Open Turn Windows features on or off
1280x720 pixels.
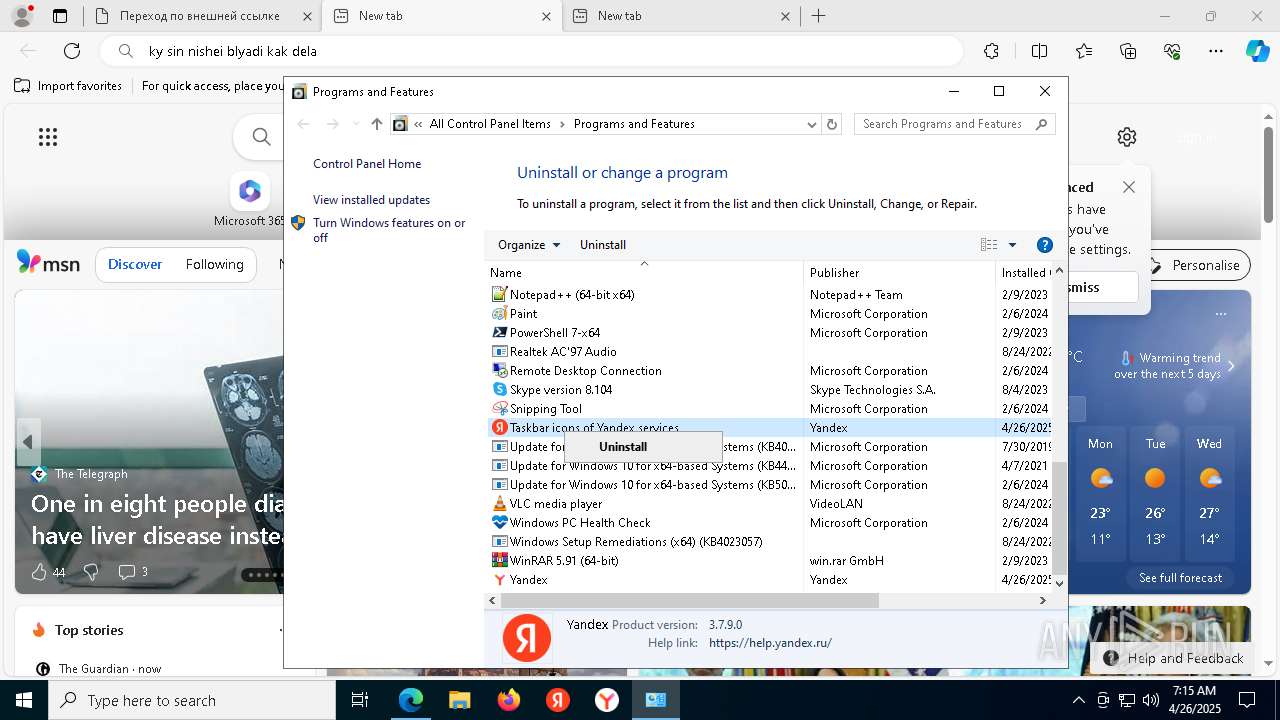coord(389,230)
